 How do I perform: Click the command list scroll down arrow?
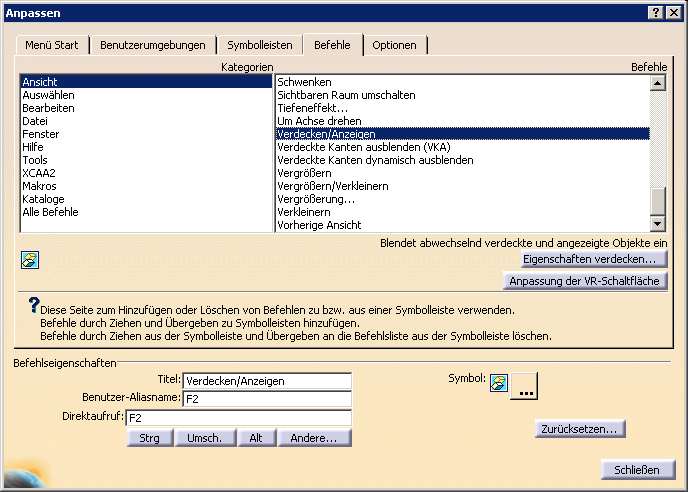click(x=657, y=224)
